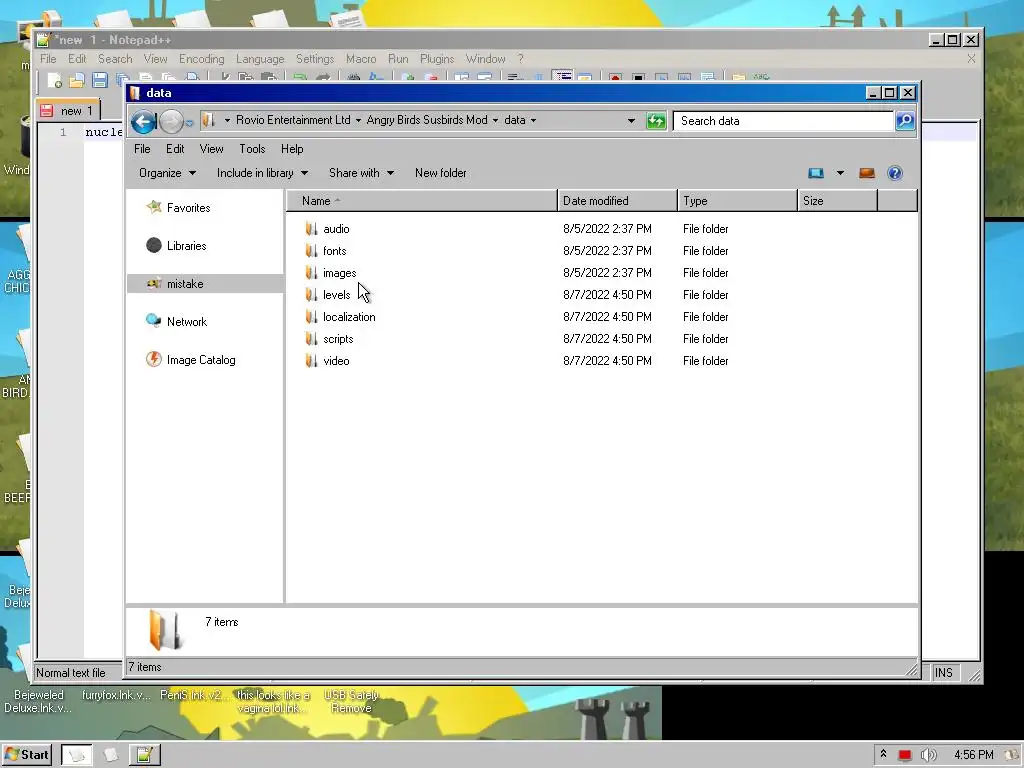Viewport: 1024px width, 768px height.
Task: Open Notepad++ Macro menu
Action: coord(361,59)
